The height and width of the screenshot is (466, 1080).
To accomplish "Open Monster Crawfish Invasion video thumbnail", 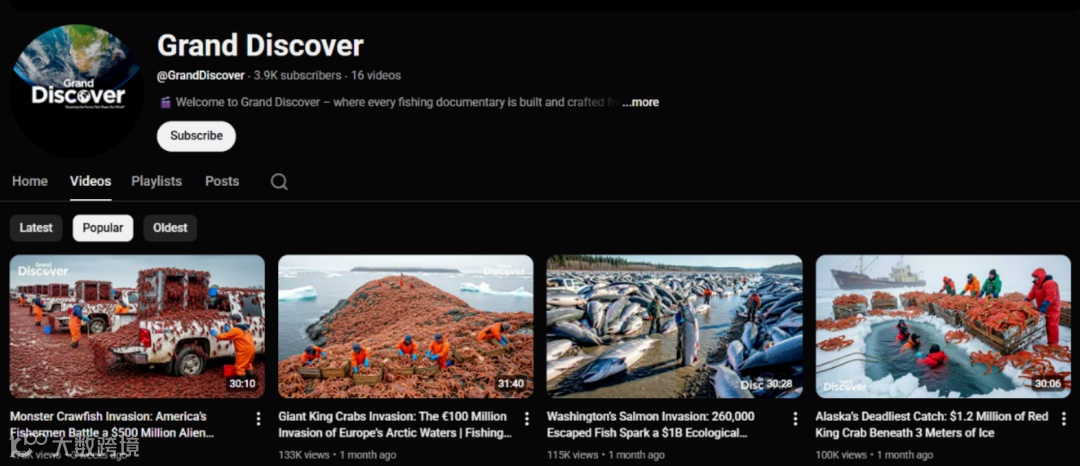I will [x=137, y=326].
